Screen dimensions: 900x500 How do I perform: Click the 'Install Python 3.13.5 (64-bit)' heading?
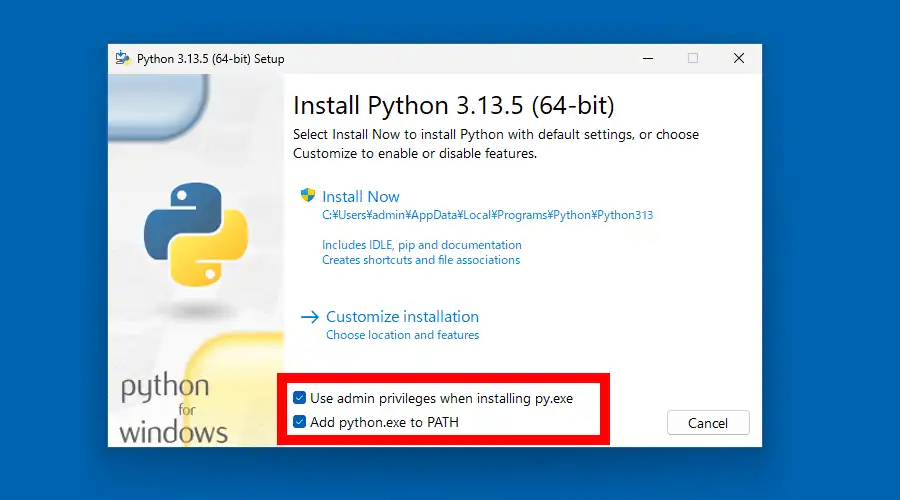pyautogui.click(x=453, y=106)
